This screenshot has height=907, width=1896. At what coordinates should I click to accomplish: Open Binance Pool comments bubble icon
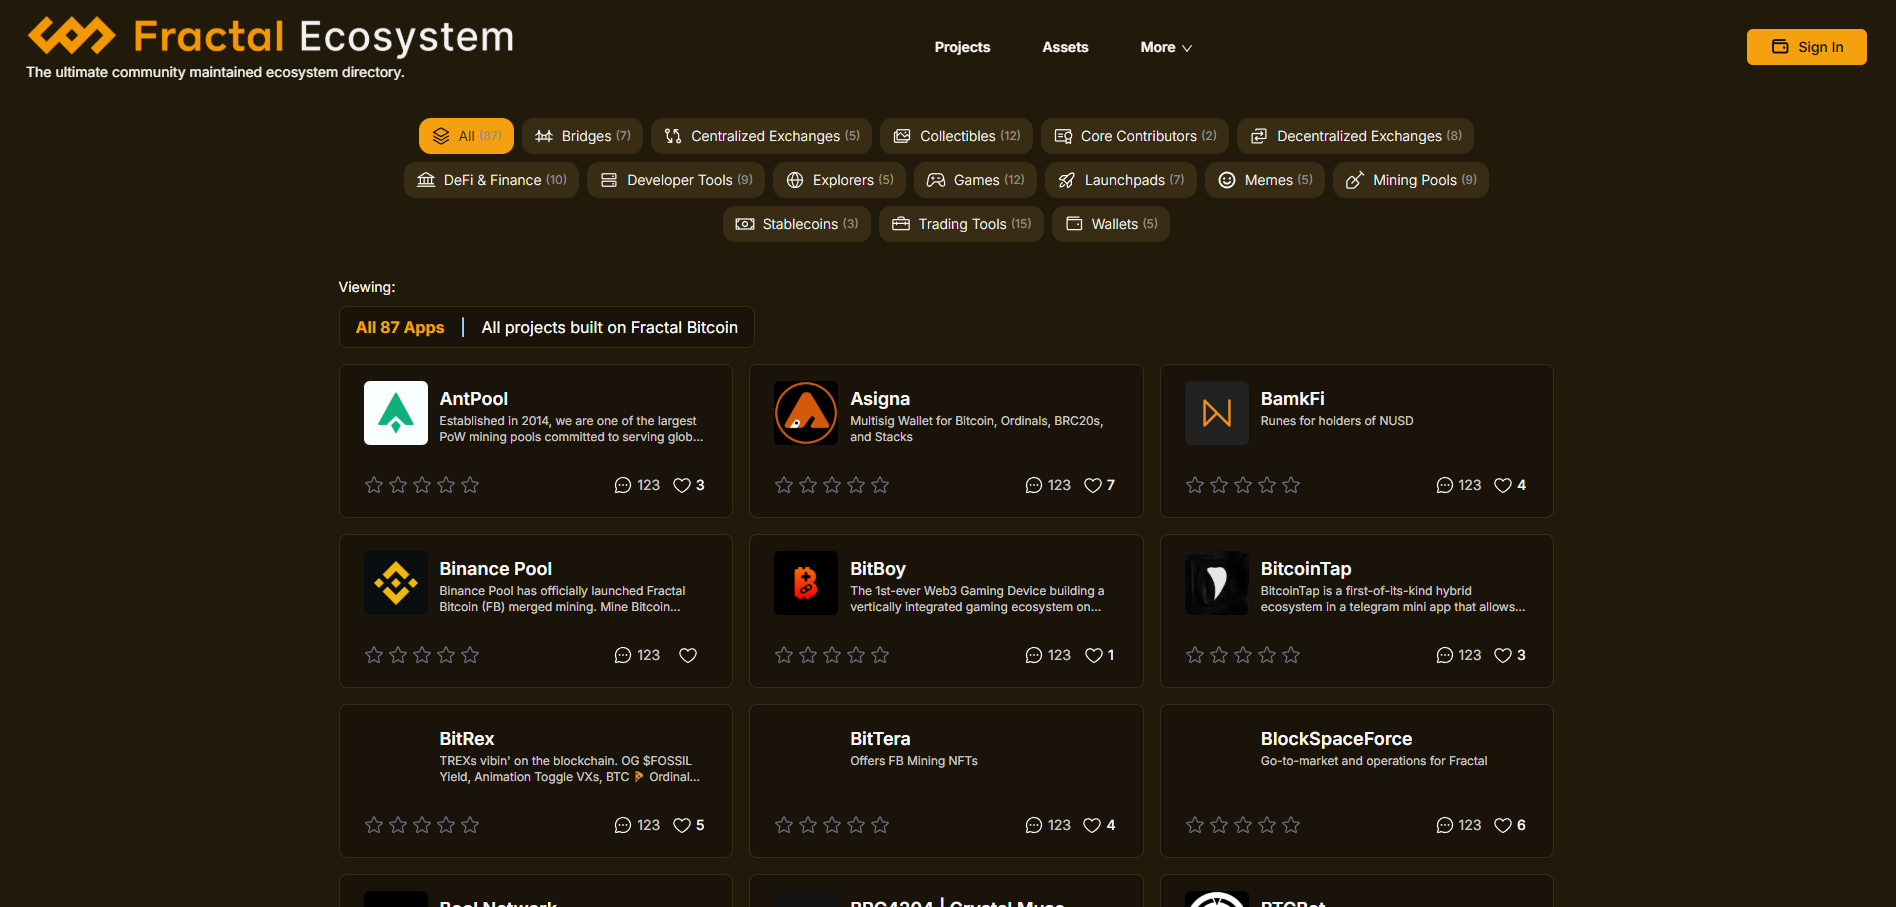pyautogui.click(x=623, y=655)
